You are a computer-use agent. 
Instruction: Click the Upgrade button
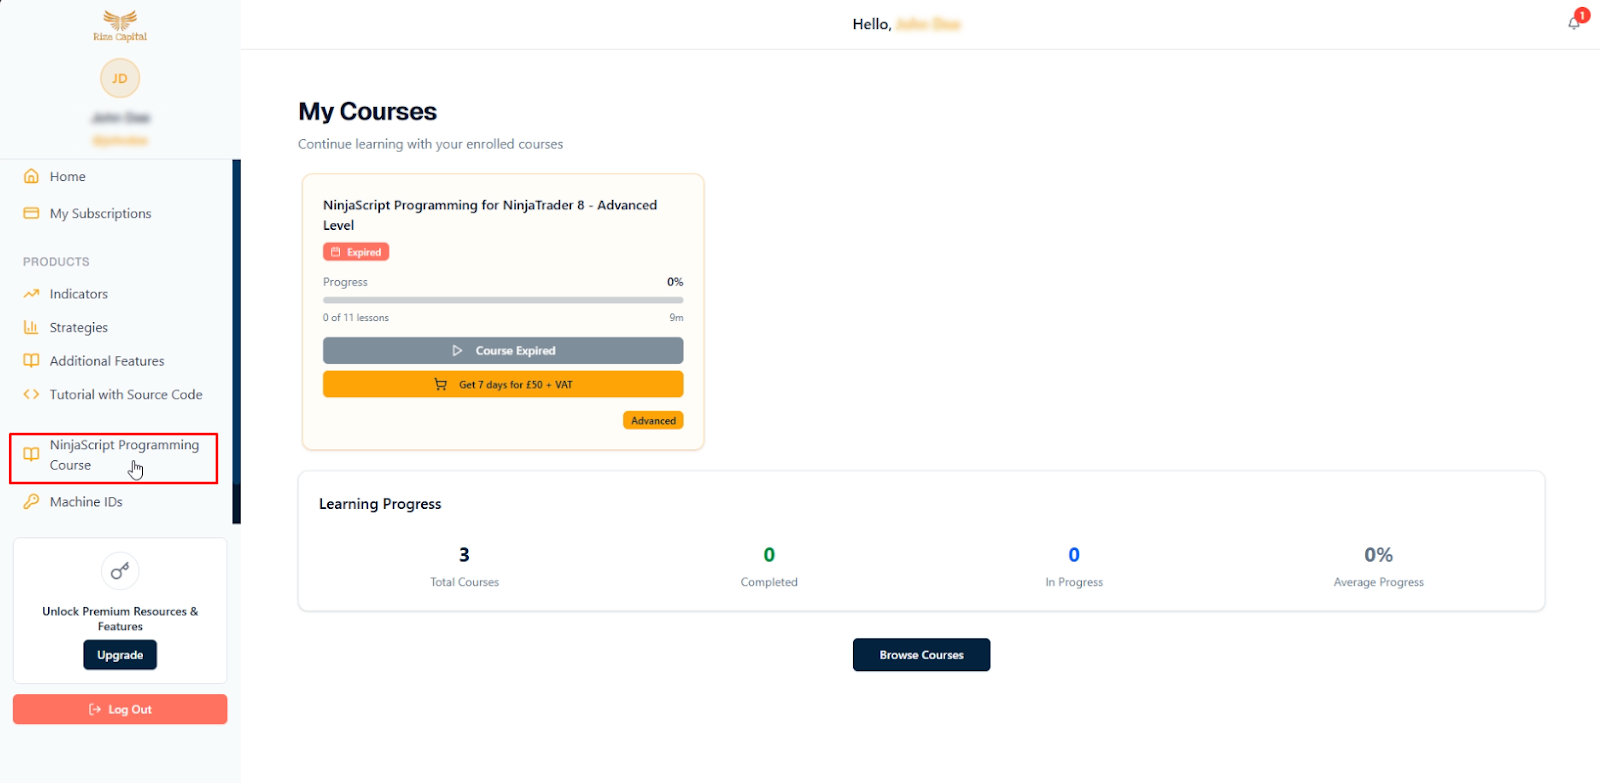coord(120,655)
